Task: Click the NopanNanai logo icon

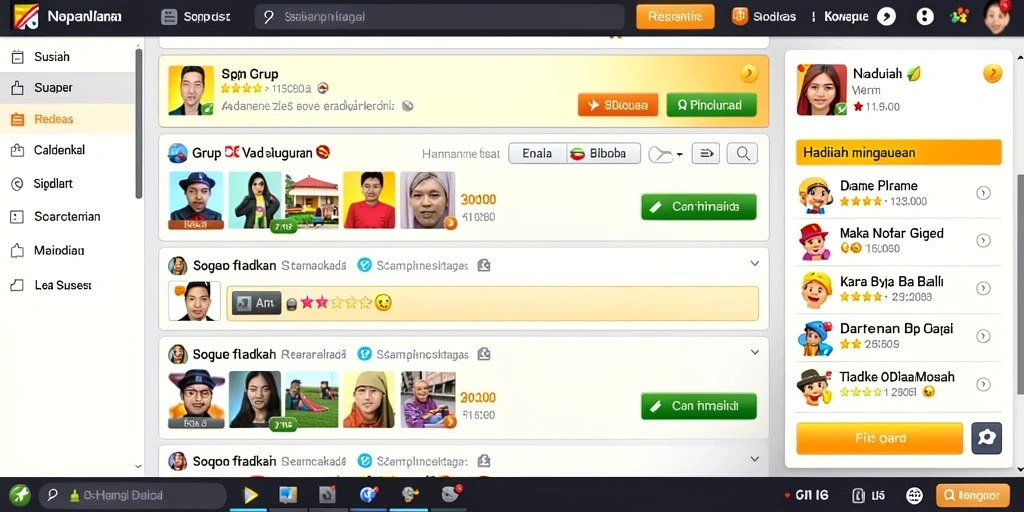Action: (25, 16)
